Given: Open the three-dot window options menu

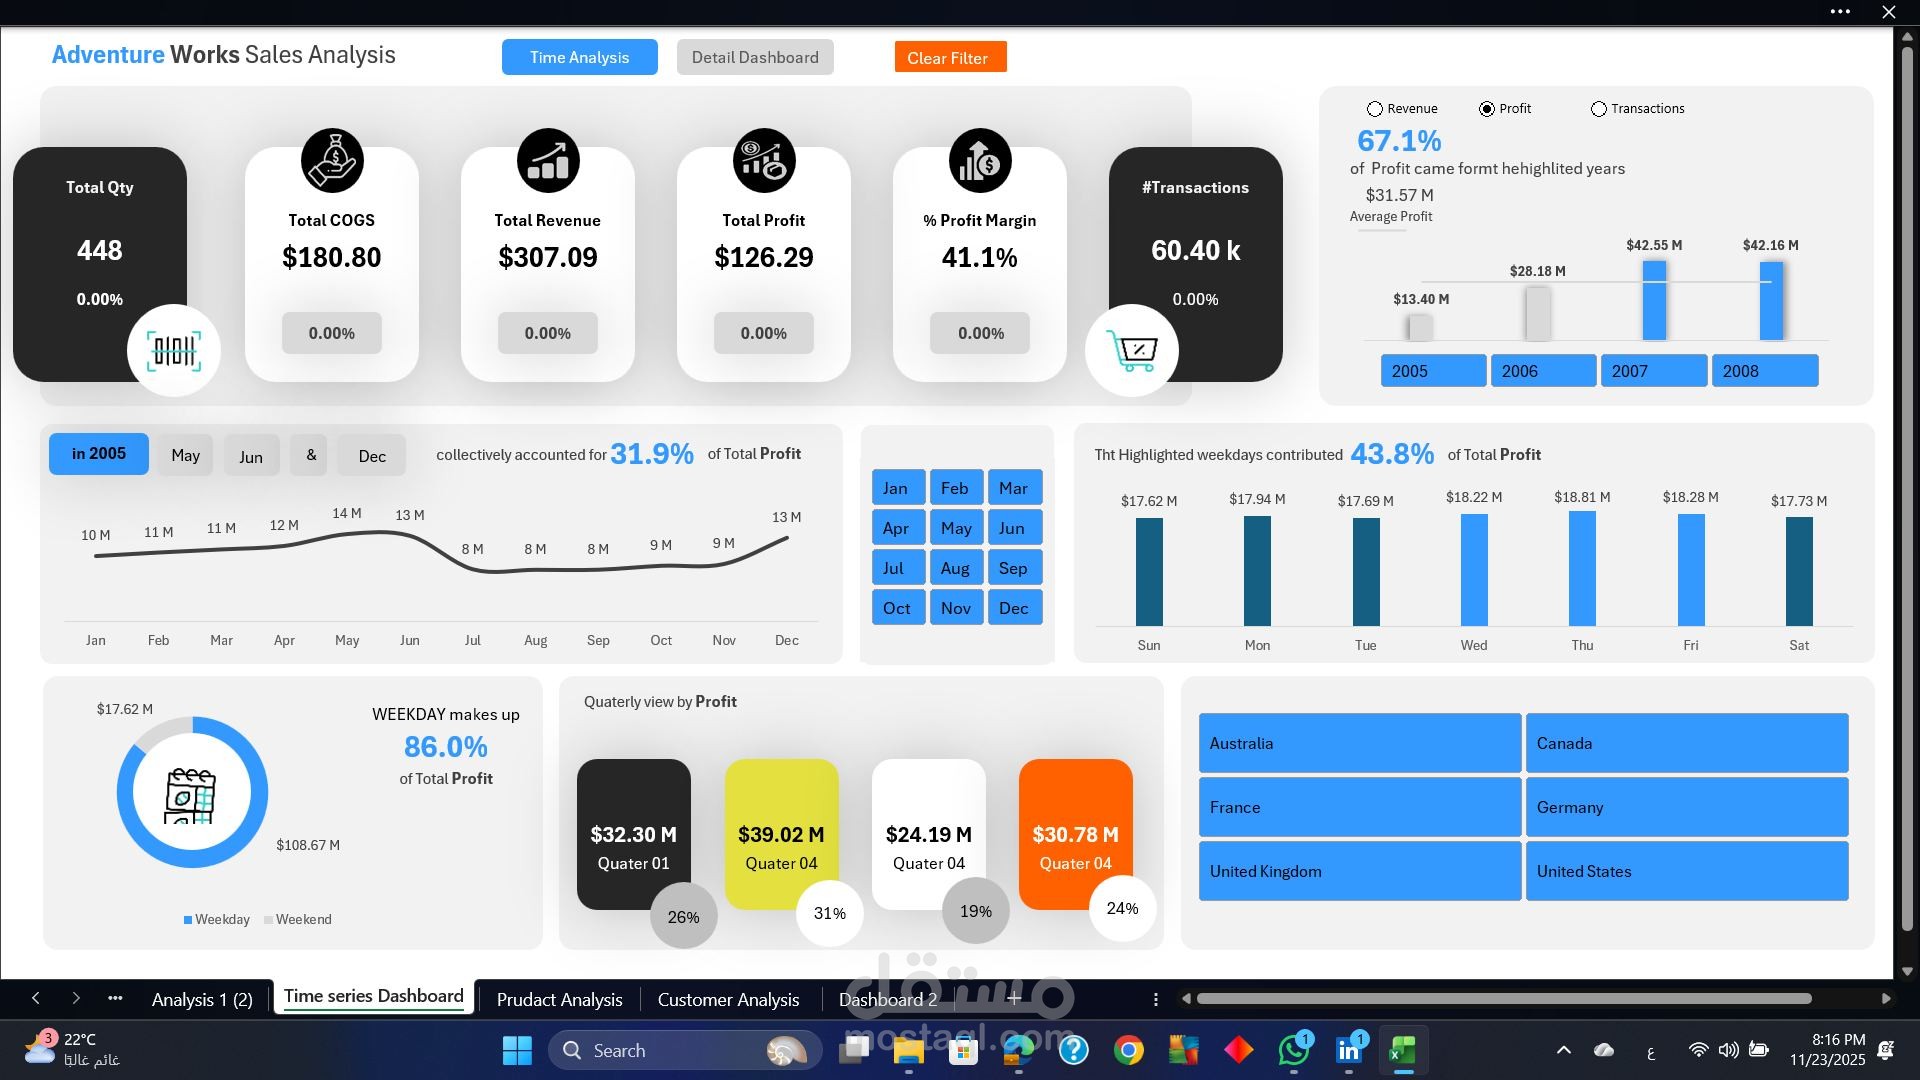Looking at the screenshot, I should pyautogui.click(x=1840, y=12).
